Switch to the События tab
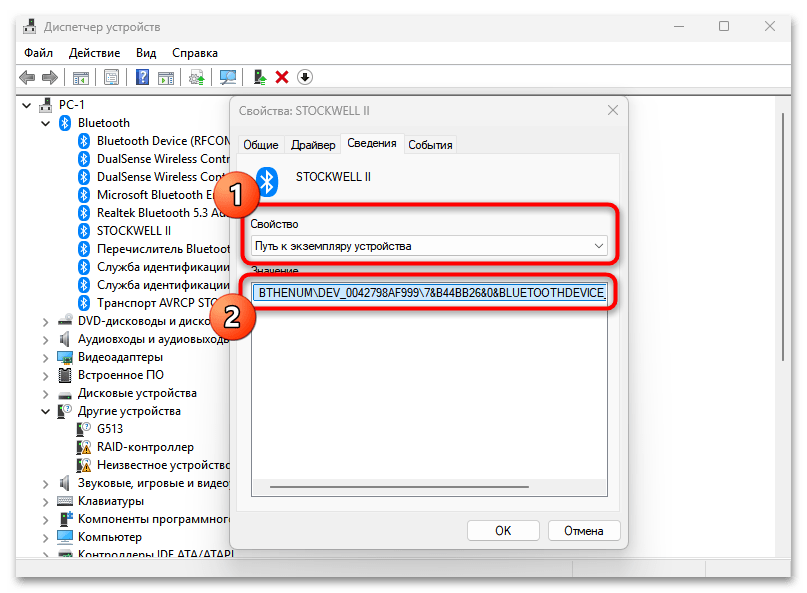The width and height of the screenshot is (807, 593). [x=430, y=145]
